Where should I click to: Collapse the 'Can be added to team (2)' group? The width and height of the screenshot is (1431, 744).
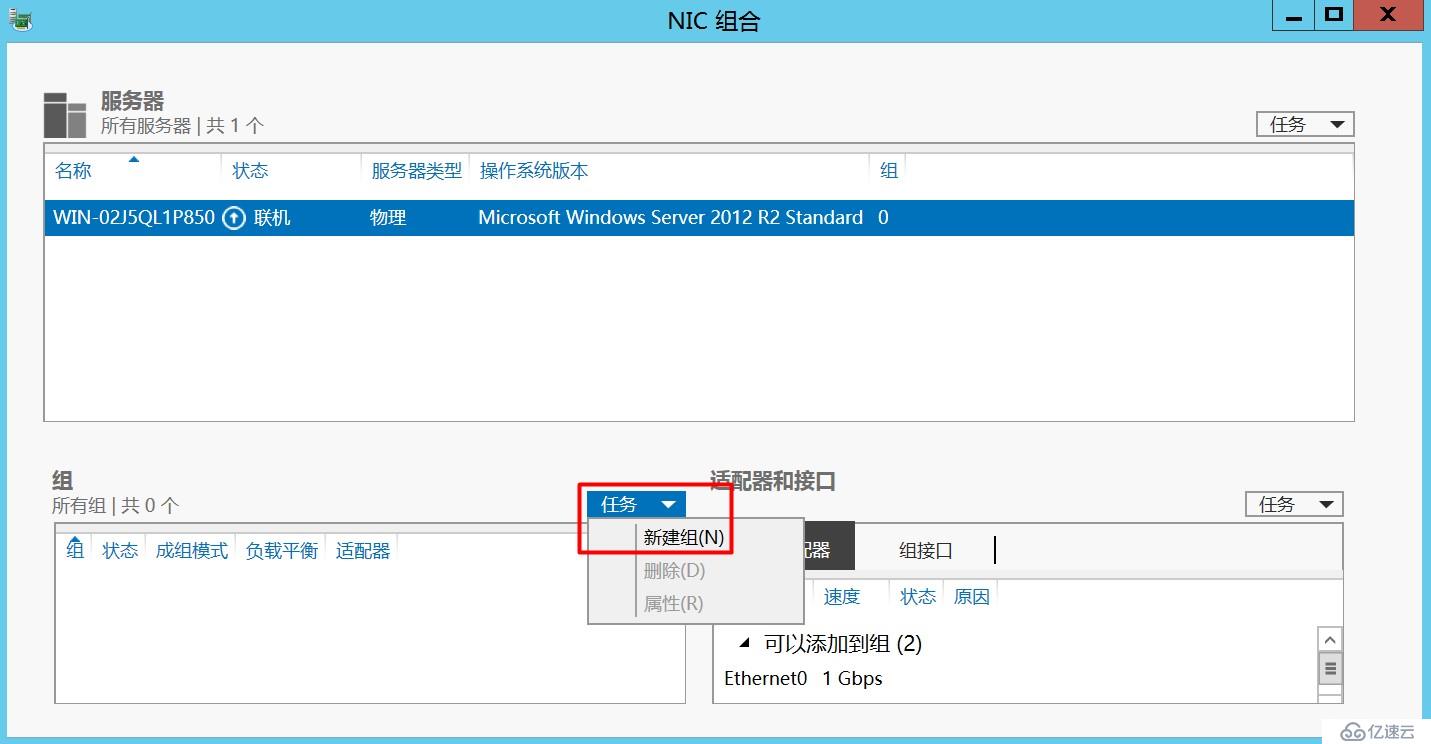coord(744,643)
